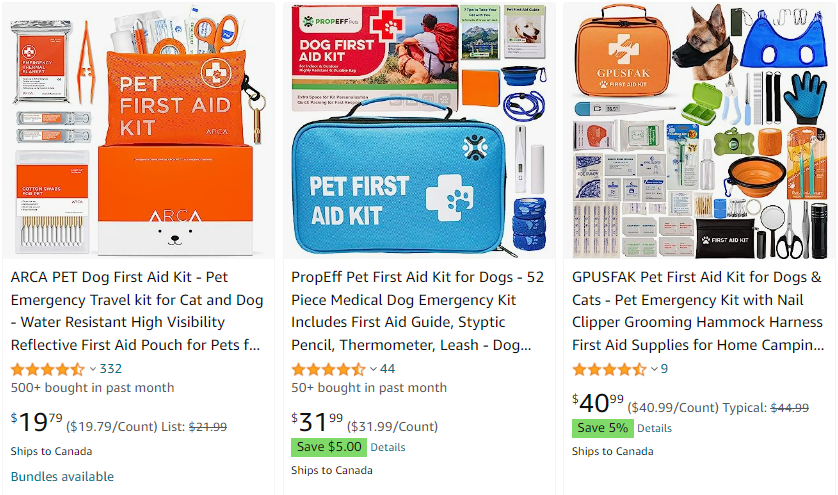
Task: Open GPUSFAK Pet First Aid Kit title
Action: [698, 311]
